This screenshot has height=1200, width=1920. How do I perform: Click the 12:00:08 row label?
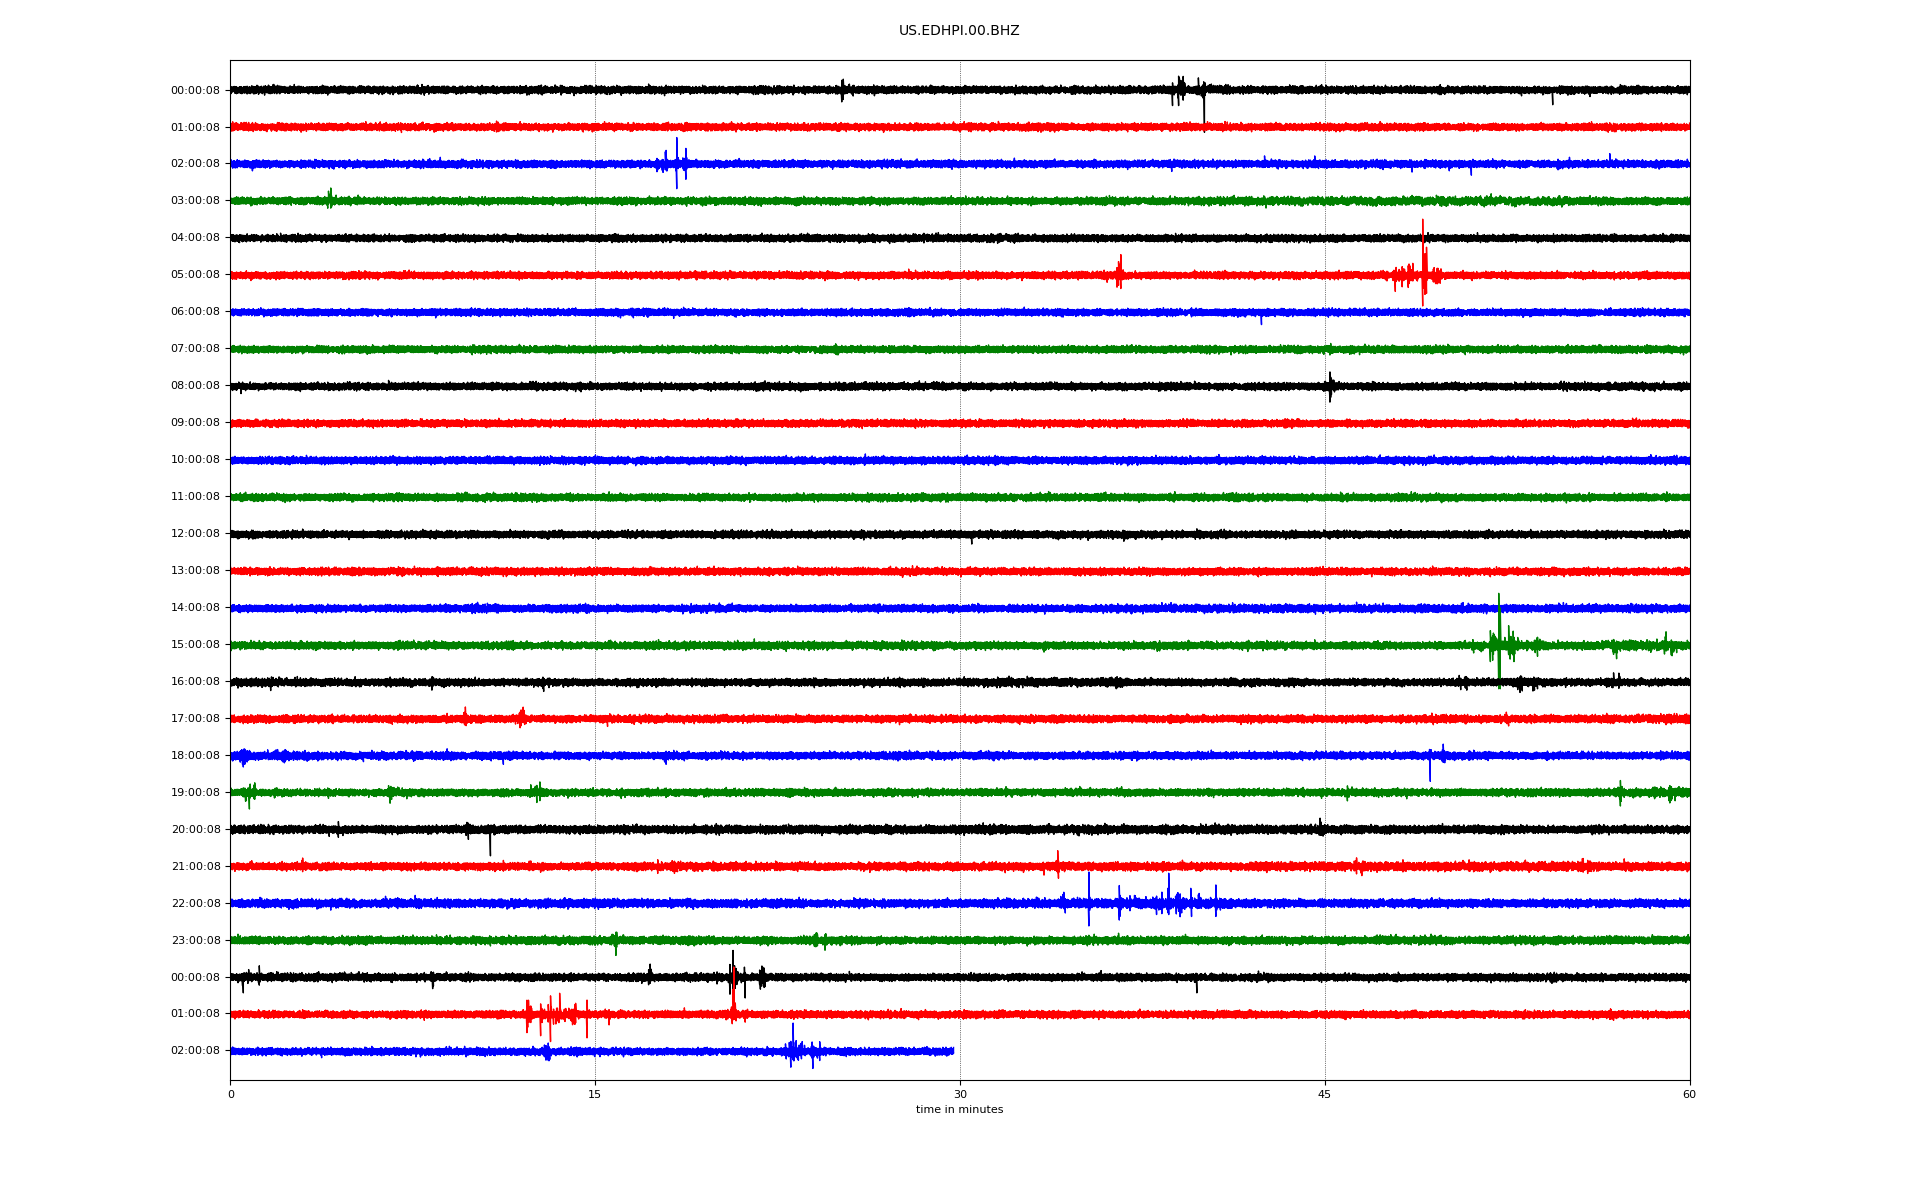pos(195,534)
